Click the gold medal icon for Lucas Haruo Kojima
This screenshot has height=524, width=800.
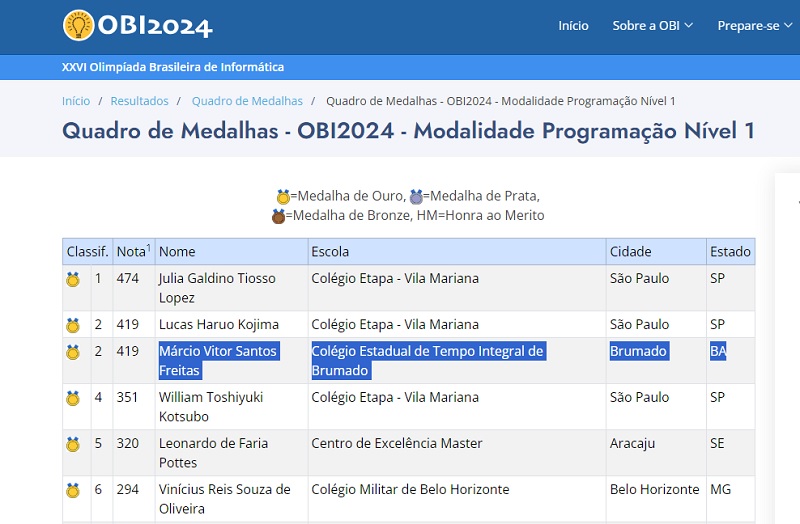coord(73,325)
